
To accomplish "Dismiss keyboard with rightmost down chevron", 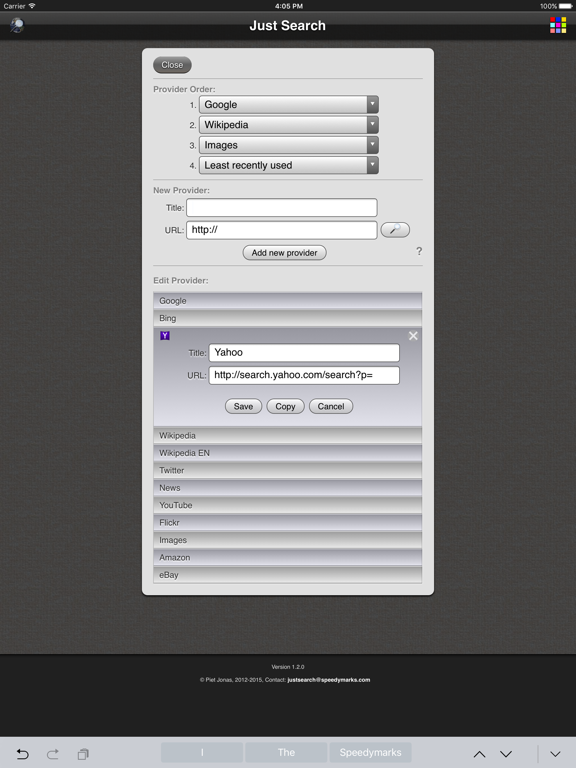I will point(555,754).
